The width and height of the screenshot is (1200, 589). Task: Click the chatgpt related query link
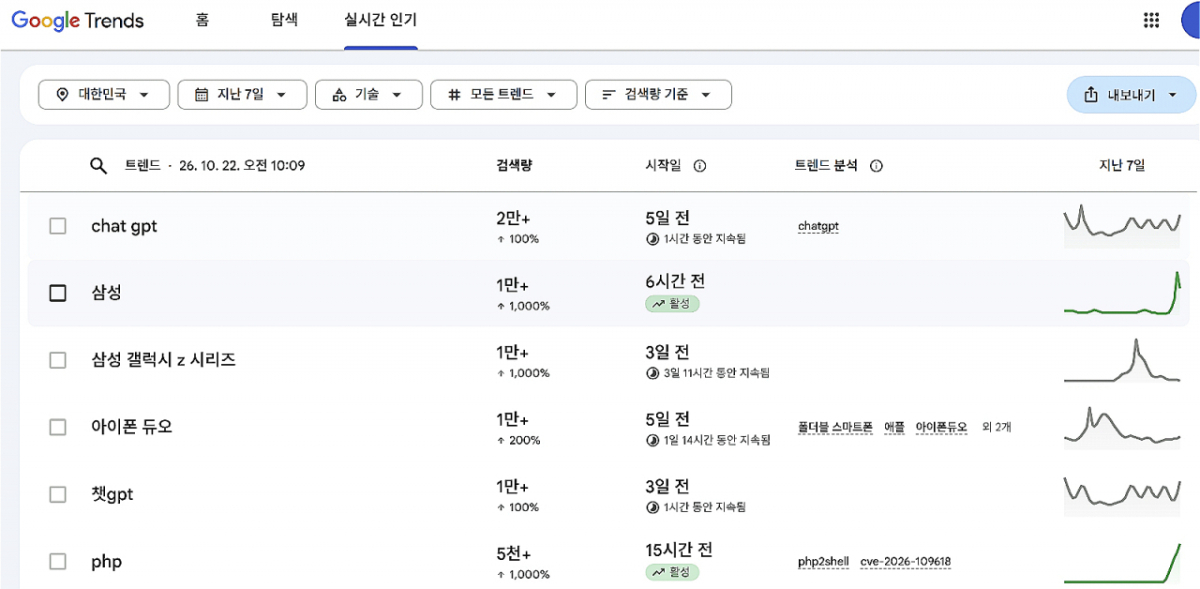coord(818,227)
